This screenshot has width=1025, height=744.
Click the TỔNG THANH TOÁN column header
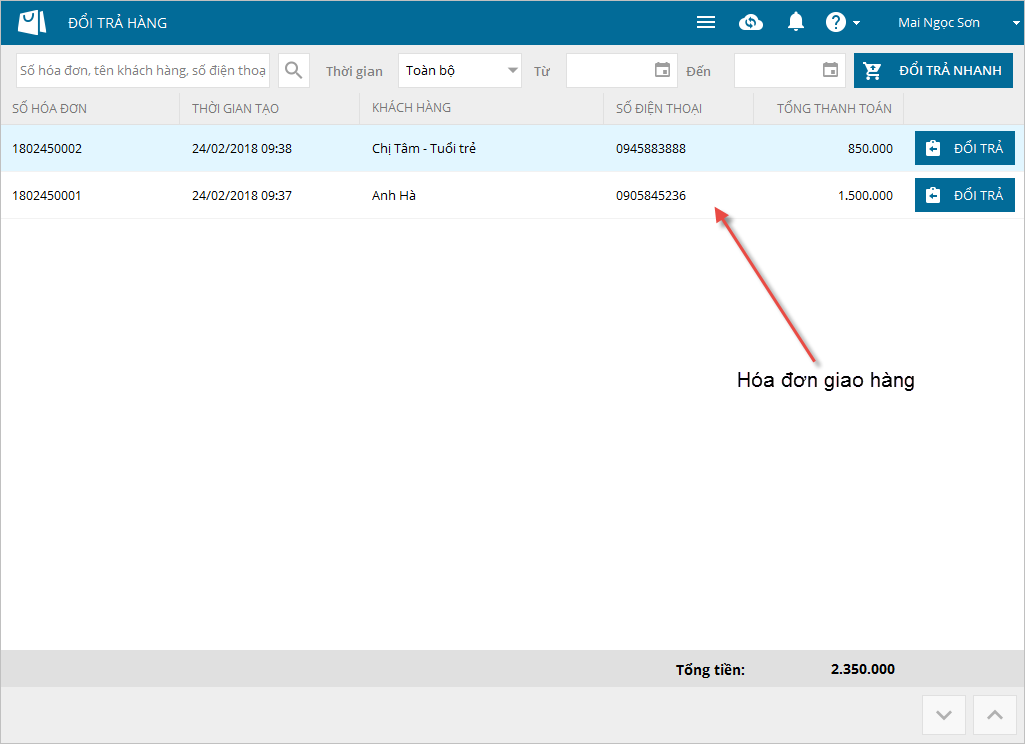coord(834,108)
